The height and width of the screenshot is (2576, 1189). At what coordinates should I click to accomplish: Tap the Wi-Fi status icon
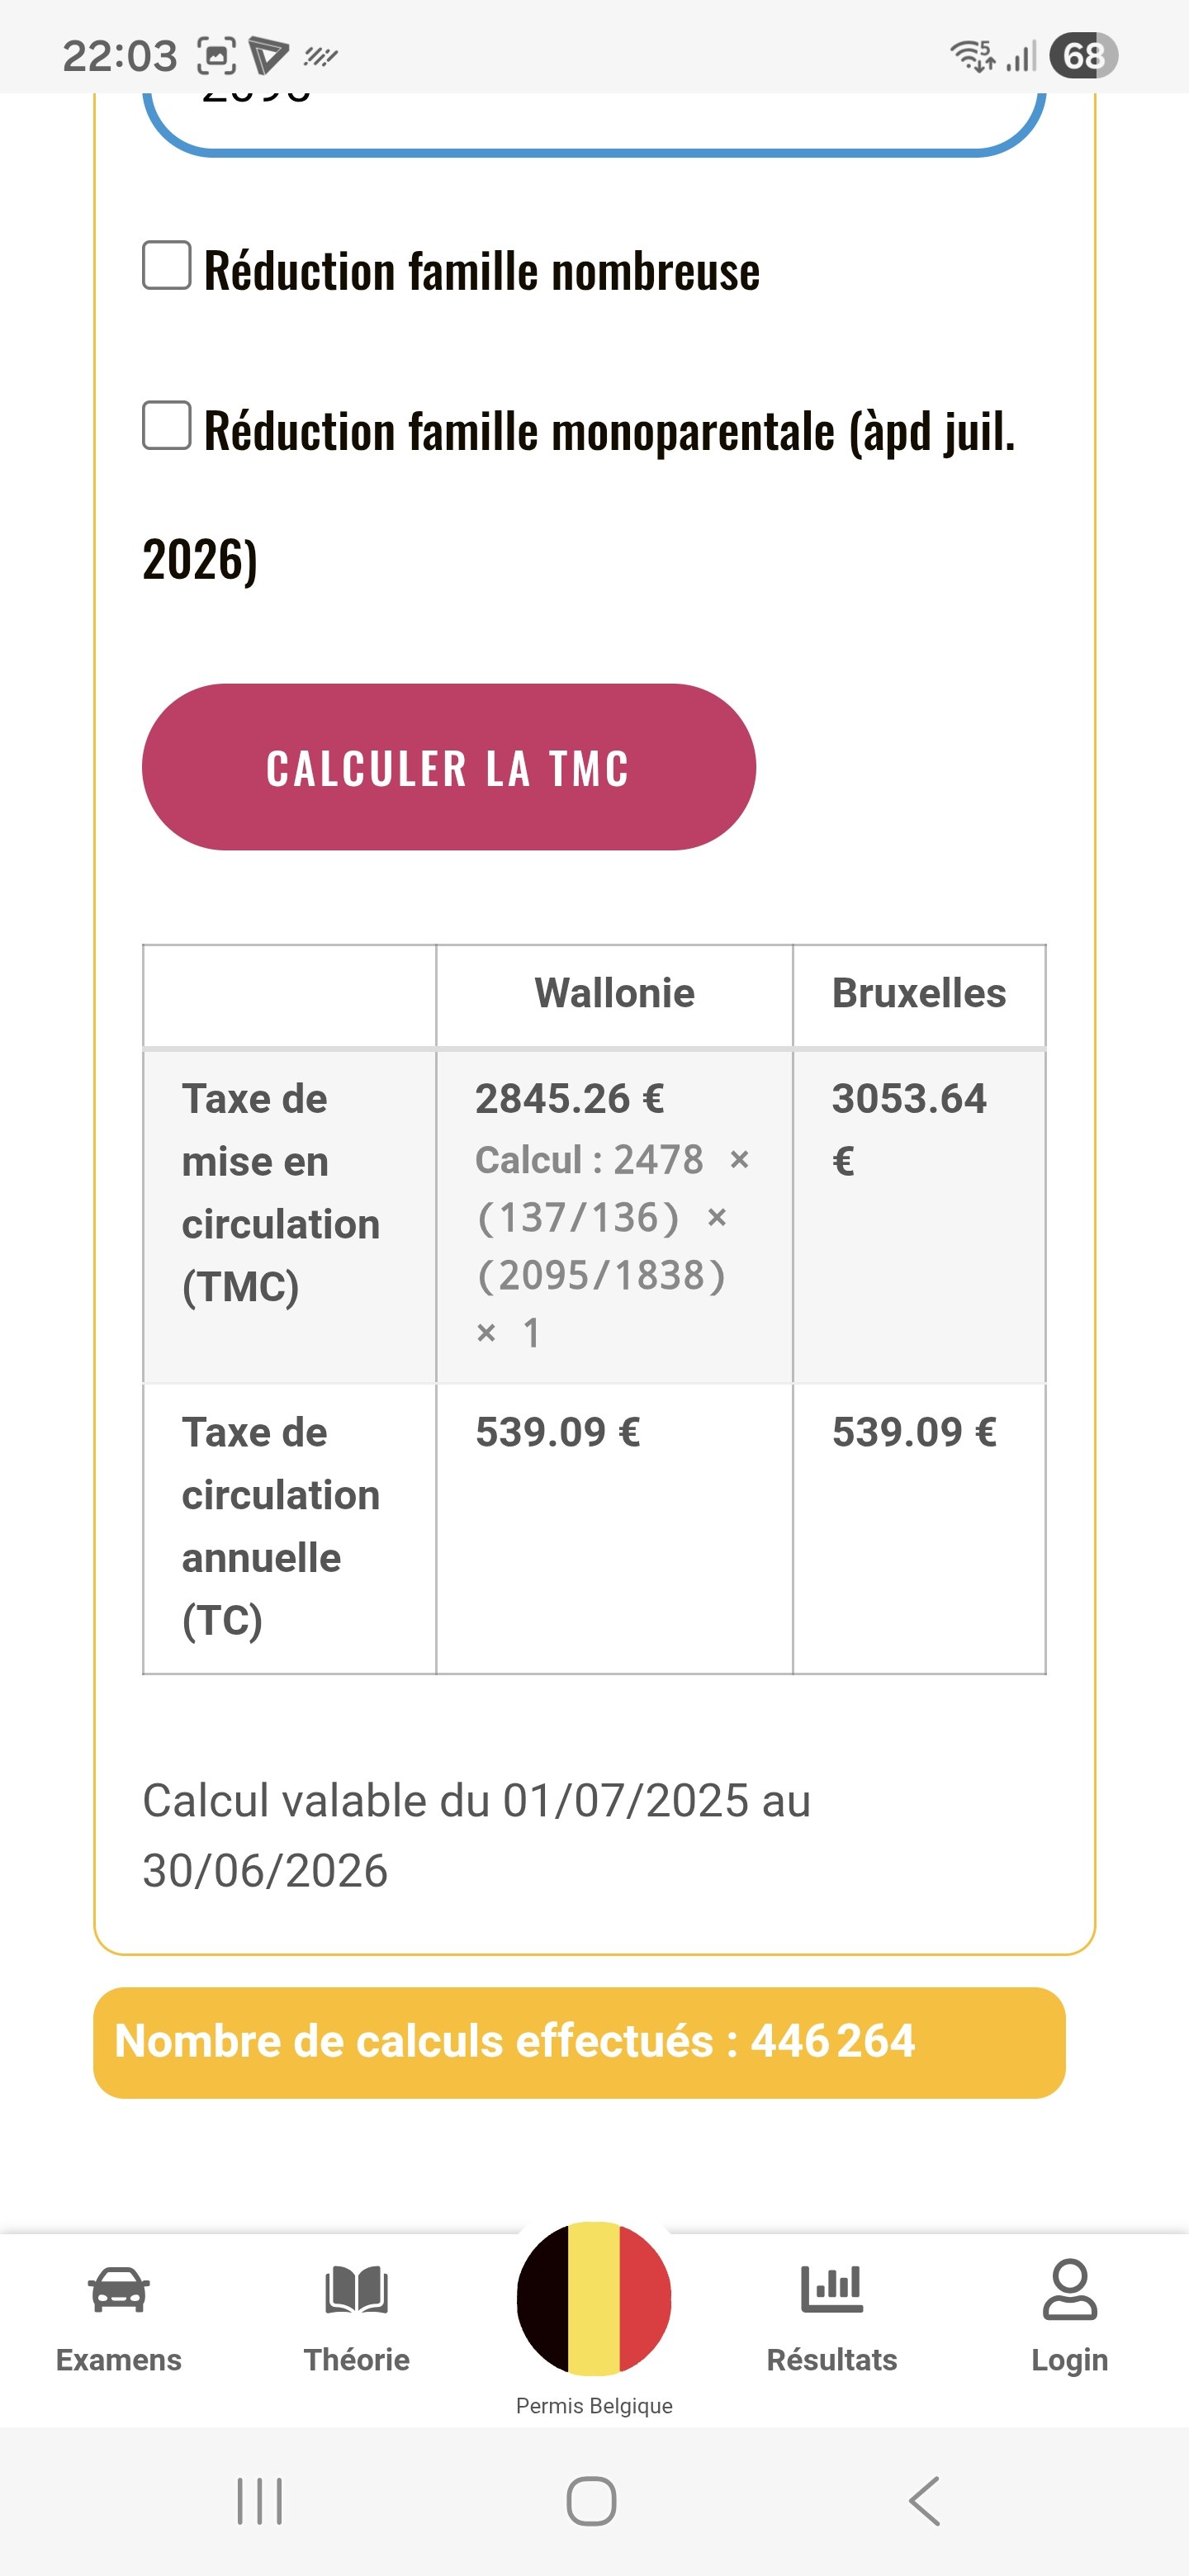click(971, 56)
